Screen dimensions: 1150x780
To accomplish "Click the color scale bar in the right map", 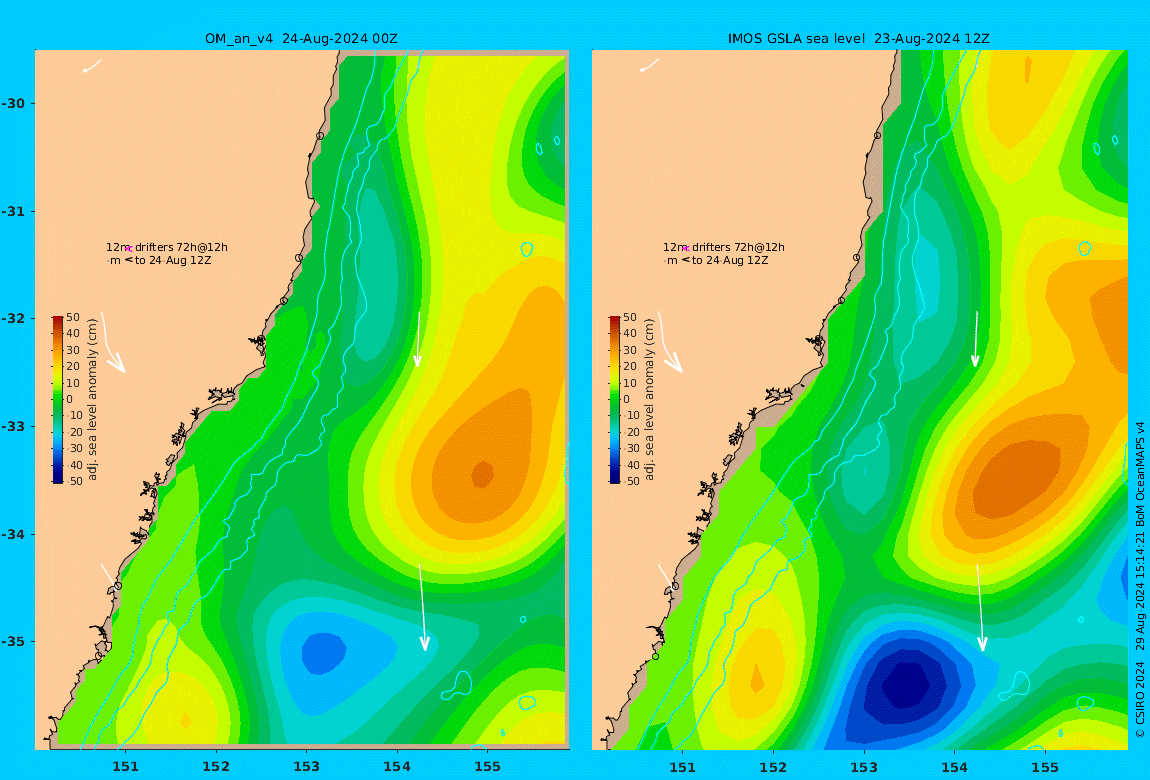I will tap(615, 400).
